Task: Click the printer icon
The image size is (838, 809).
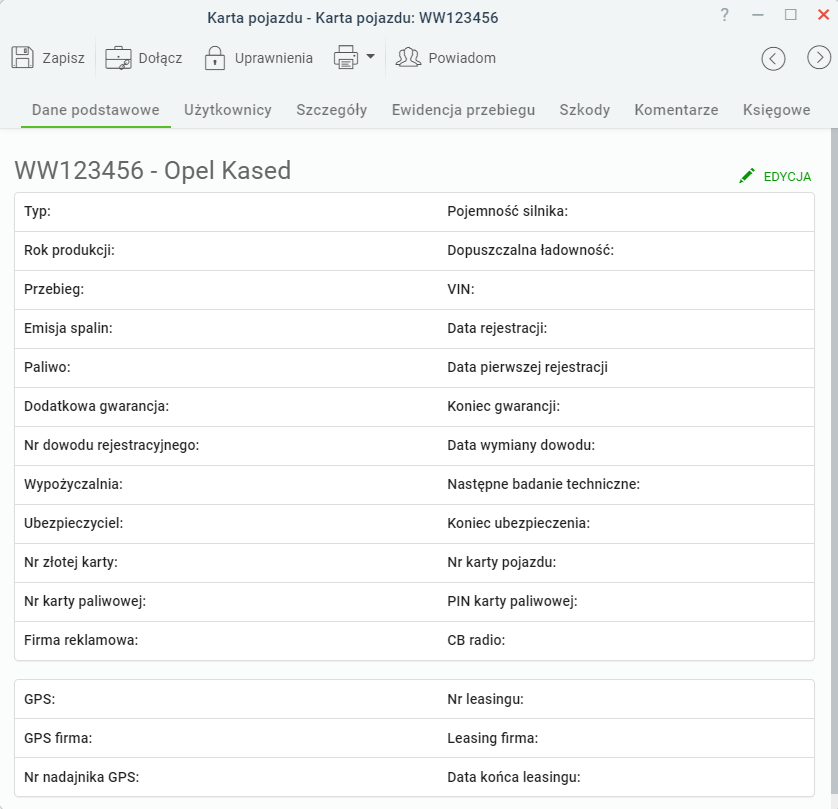Action: click(346, 57)
